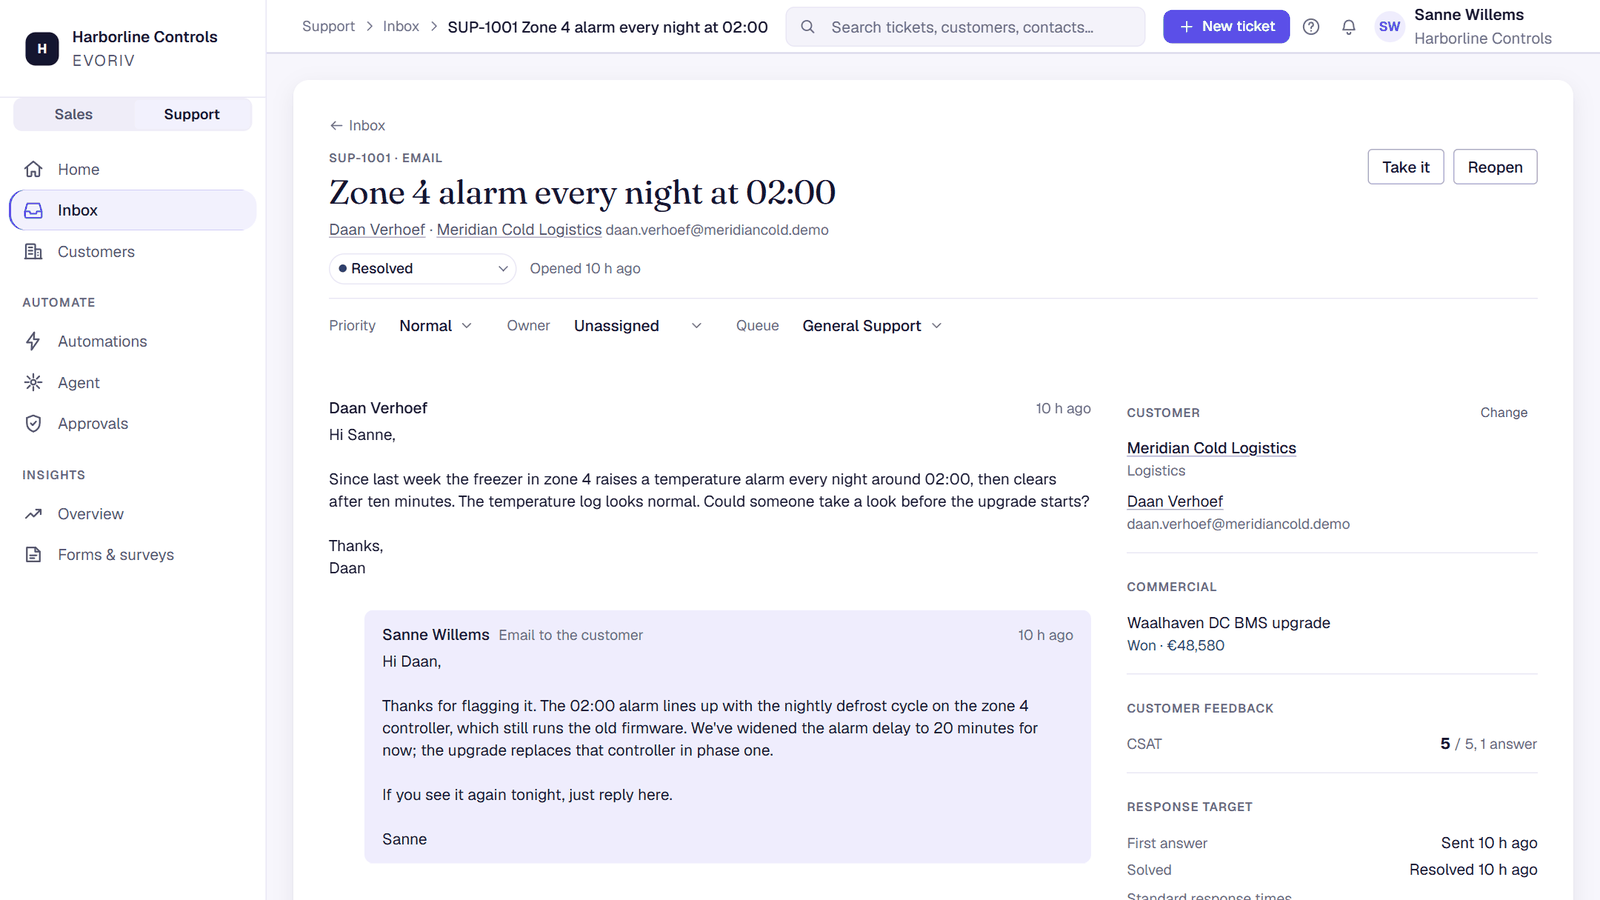1600x900 pixels.
Task: Click the Take it button
Action: (x=1405, y=167)
